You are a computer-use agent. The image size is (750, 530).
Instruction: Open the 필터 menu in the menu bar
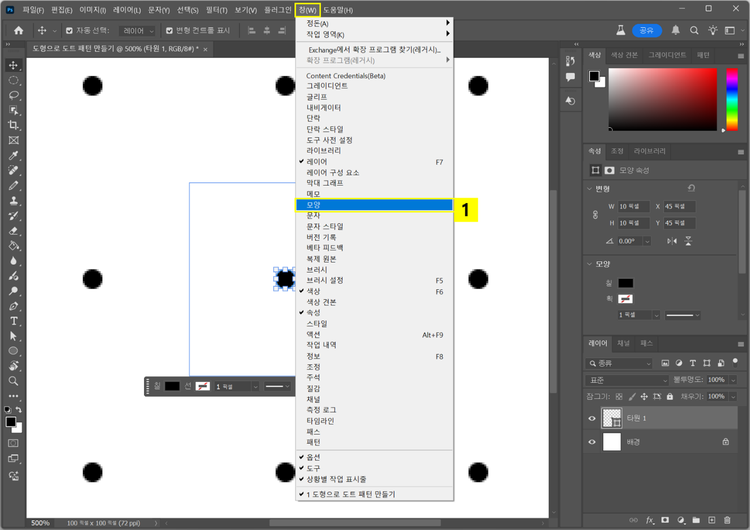pos(217,10)
